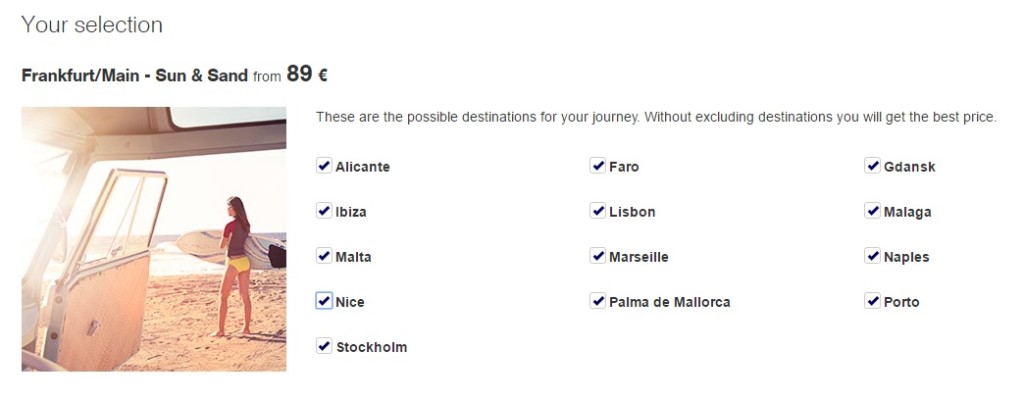The width and height of the screenshot is (1024, 400).
Task: Exclude Palma de Mallorca via checkbox
Action: 597,301
